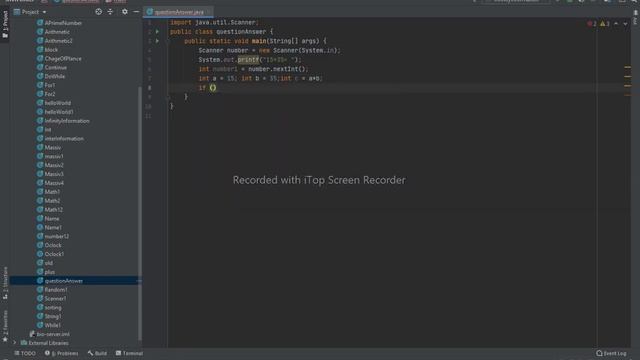Open the helloWorld1 class

(x=55, y=112)
